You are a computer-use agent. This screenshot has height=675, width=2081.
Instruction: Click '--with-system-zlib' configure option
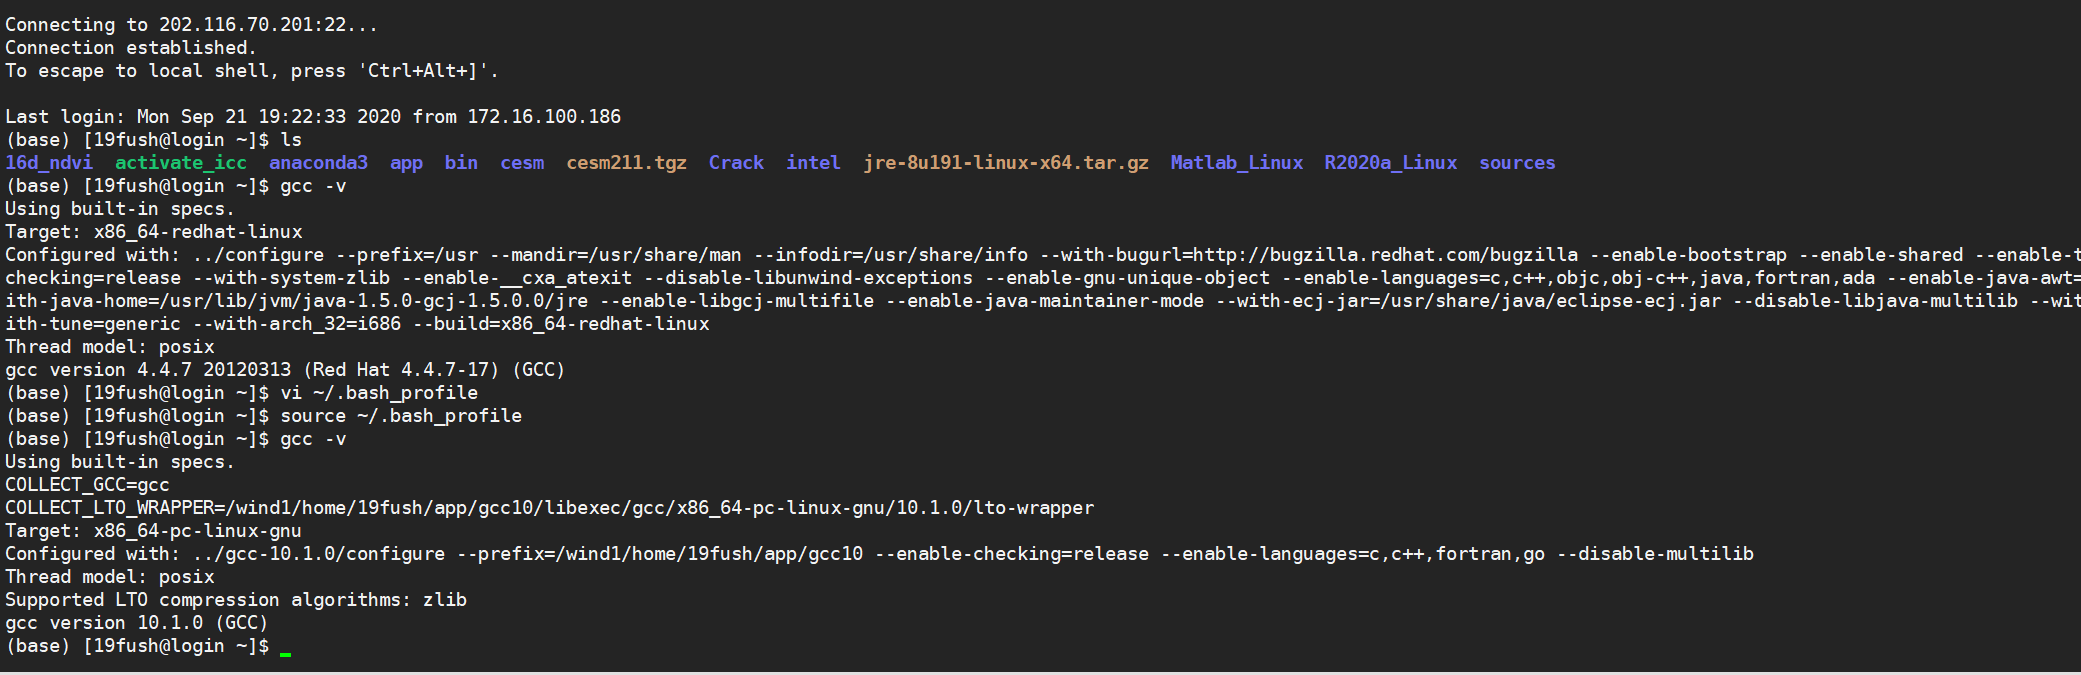pos(291,278)
